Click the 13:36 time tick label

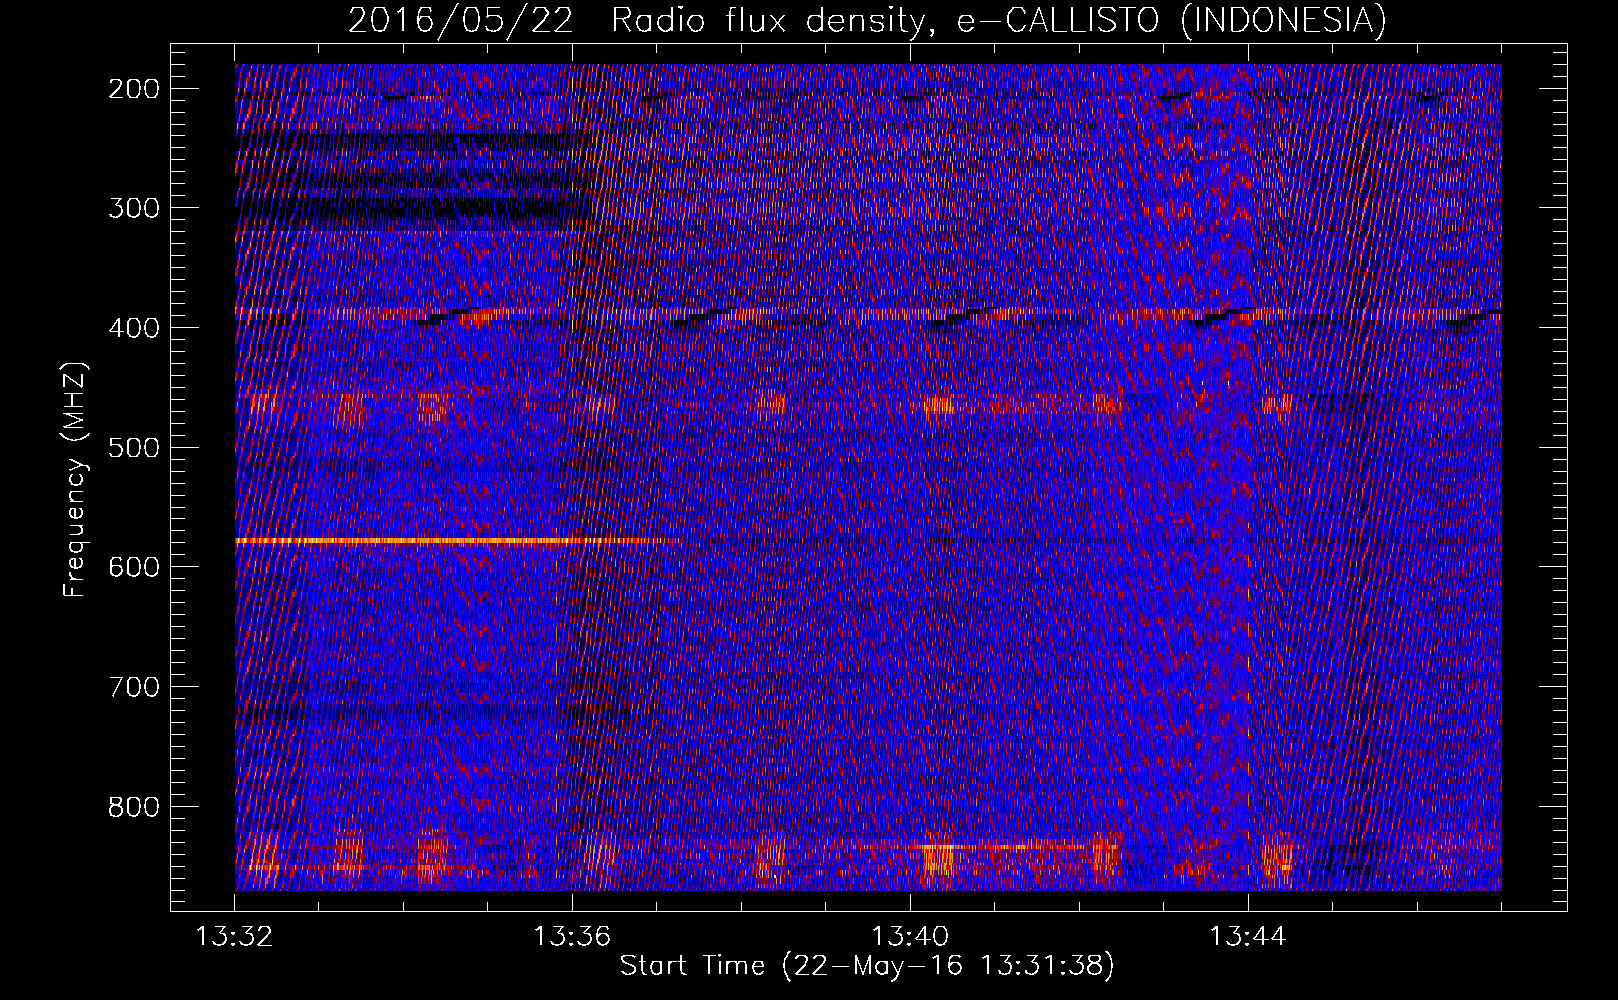coord(573,937)
